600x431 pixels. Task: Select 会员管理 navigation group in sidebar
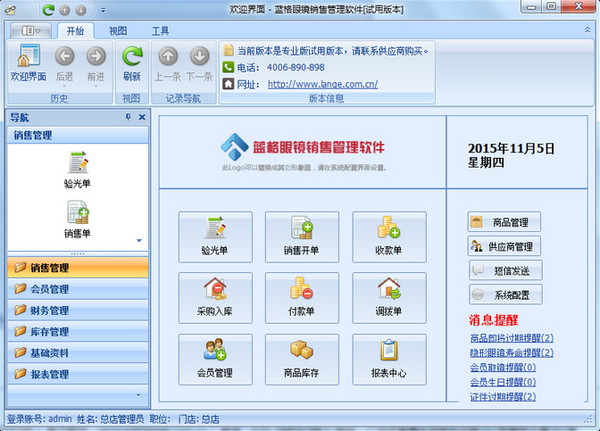pos(78,289)
